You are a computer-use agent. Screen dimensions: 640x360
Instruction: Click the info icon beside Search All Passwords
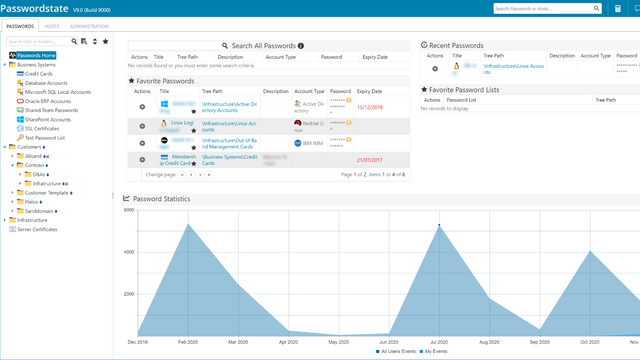click(301, 46)
